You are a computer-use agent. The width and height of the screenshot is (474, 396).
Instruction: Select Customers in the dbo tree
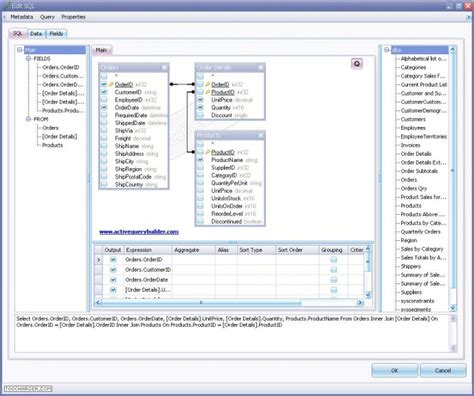tap(413, 119)
